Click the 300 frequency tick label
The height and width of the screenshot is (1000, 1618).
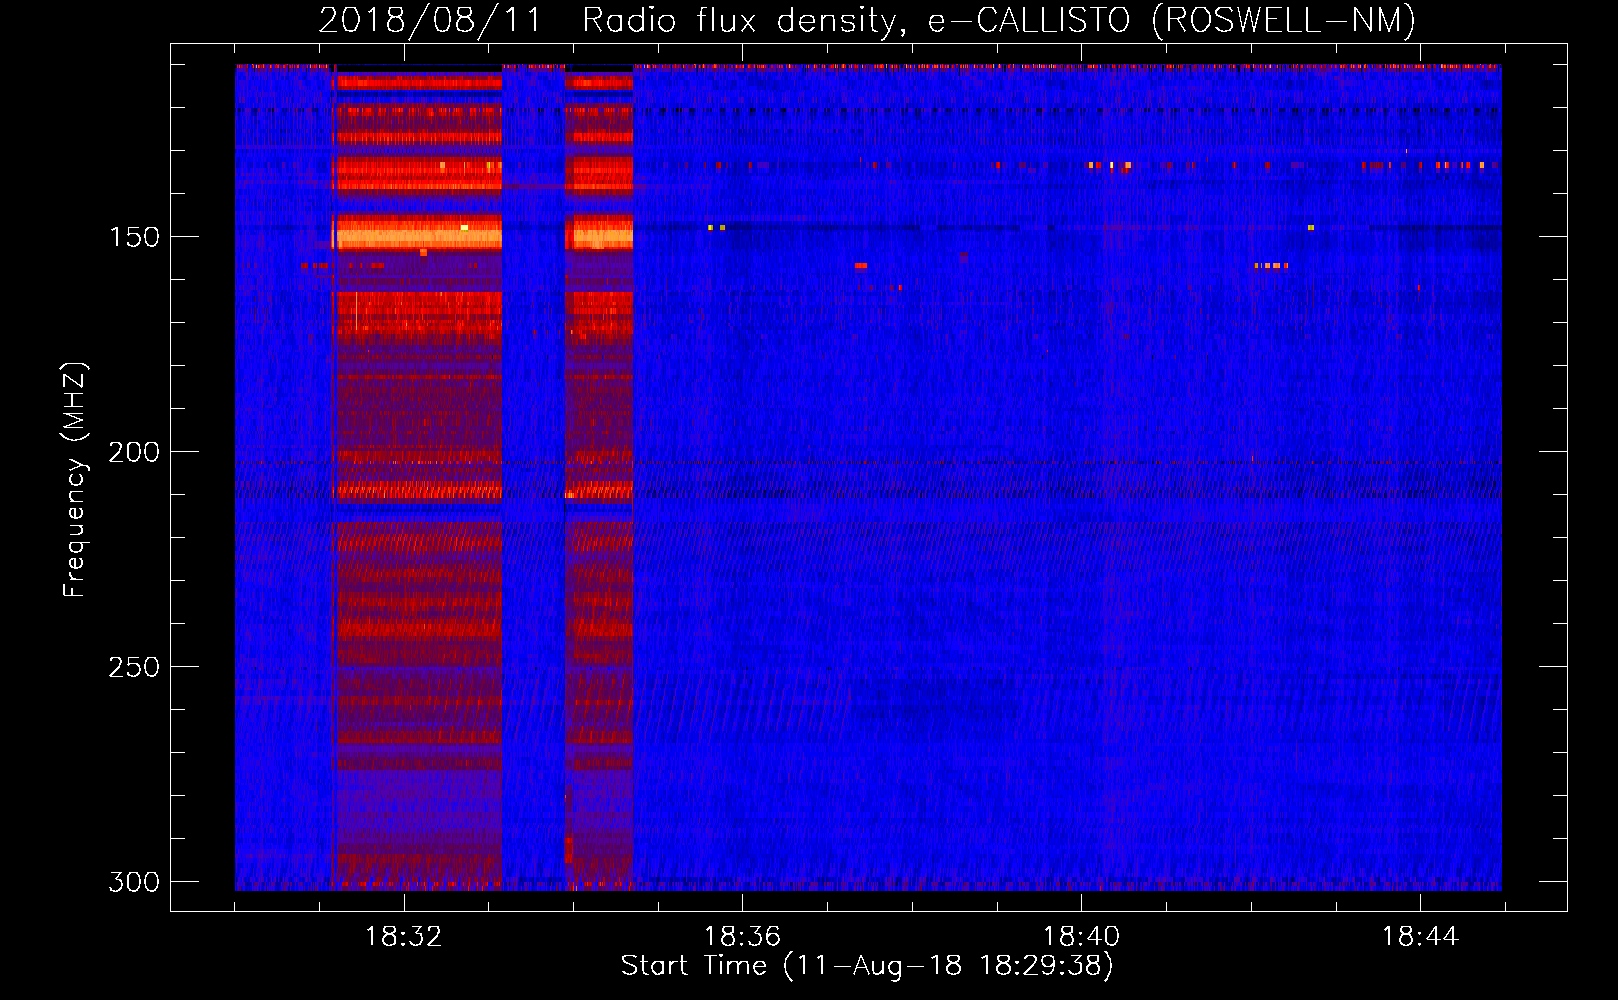(x=134, y=882)
